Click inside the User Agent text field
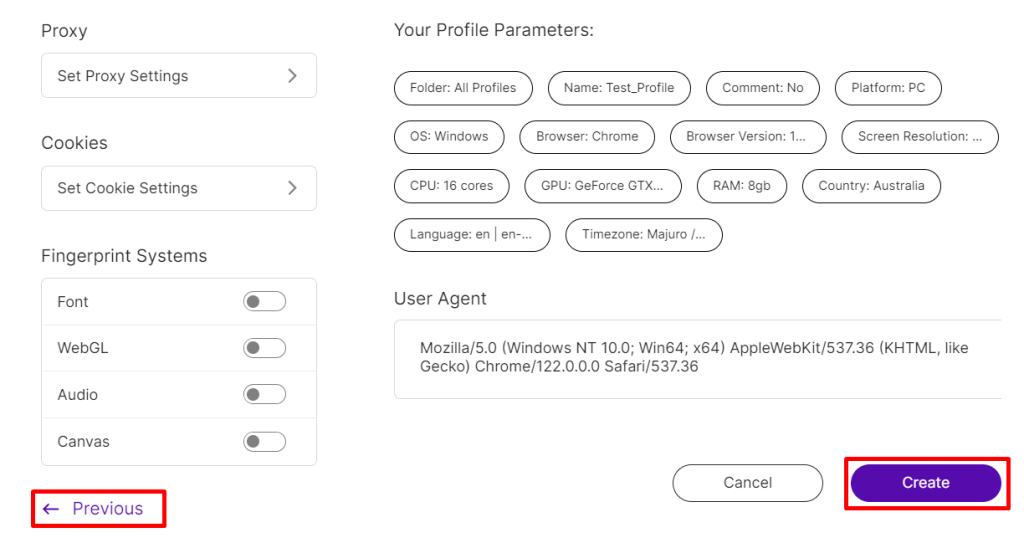 697,359
